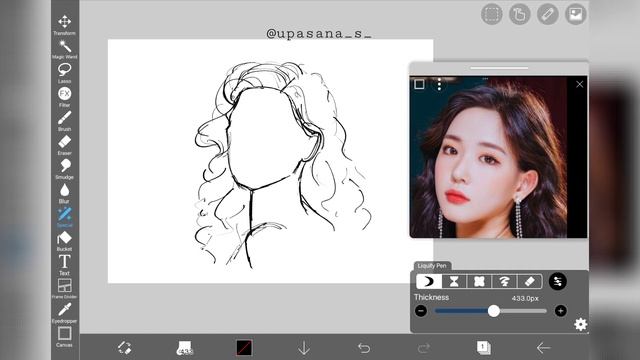Image resolution: width=640 pixels, height=360 pixels.
Task: Select the Transform tool
Action: pyautogui.click(x=64, y=24)
